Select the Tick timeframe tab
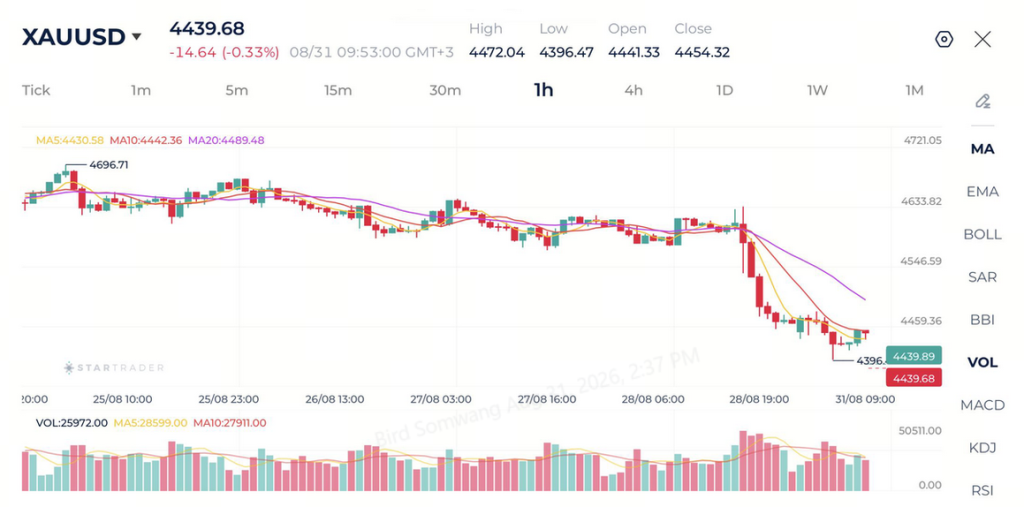 [x=36, y=90]
